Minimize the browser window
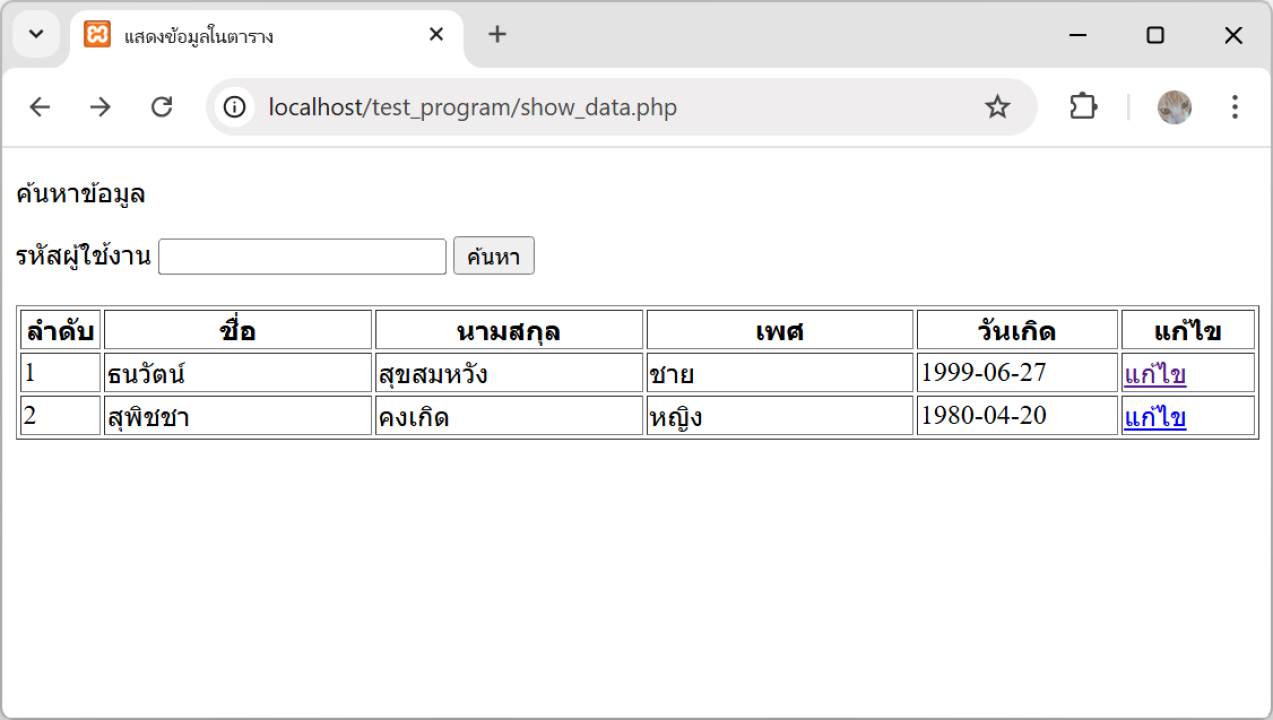The height and width of the screenshot is (720, 1273). [1078, 35]
